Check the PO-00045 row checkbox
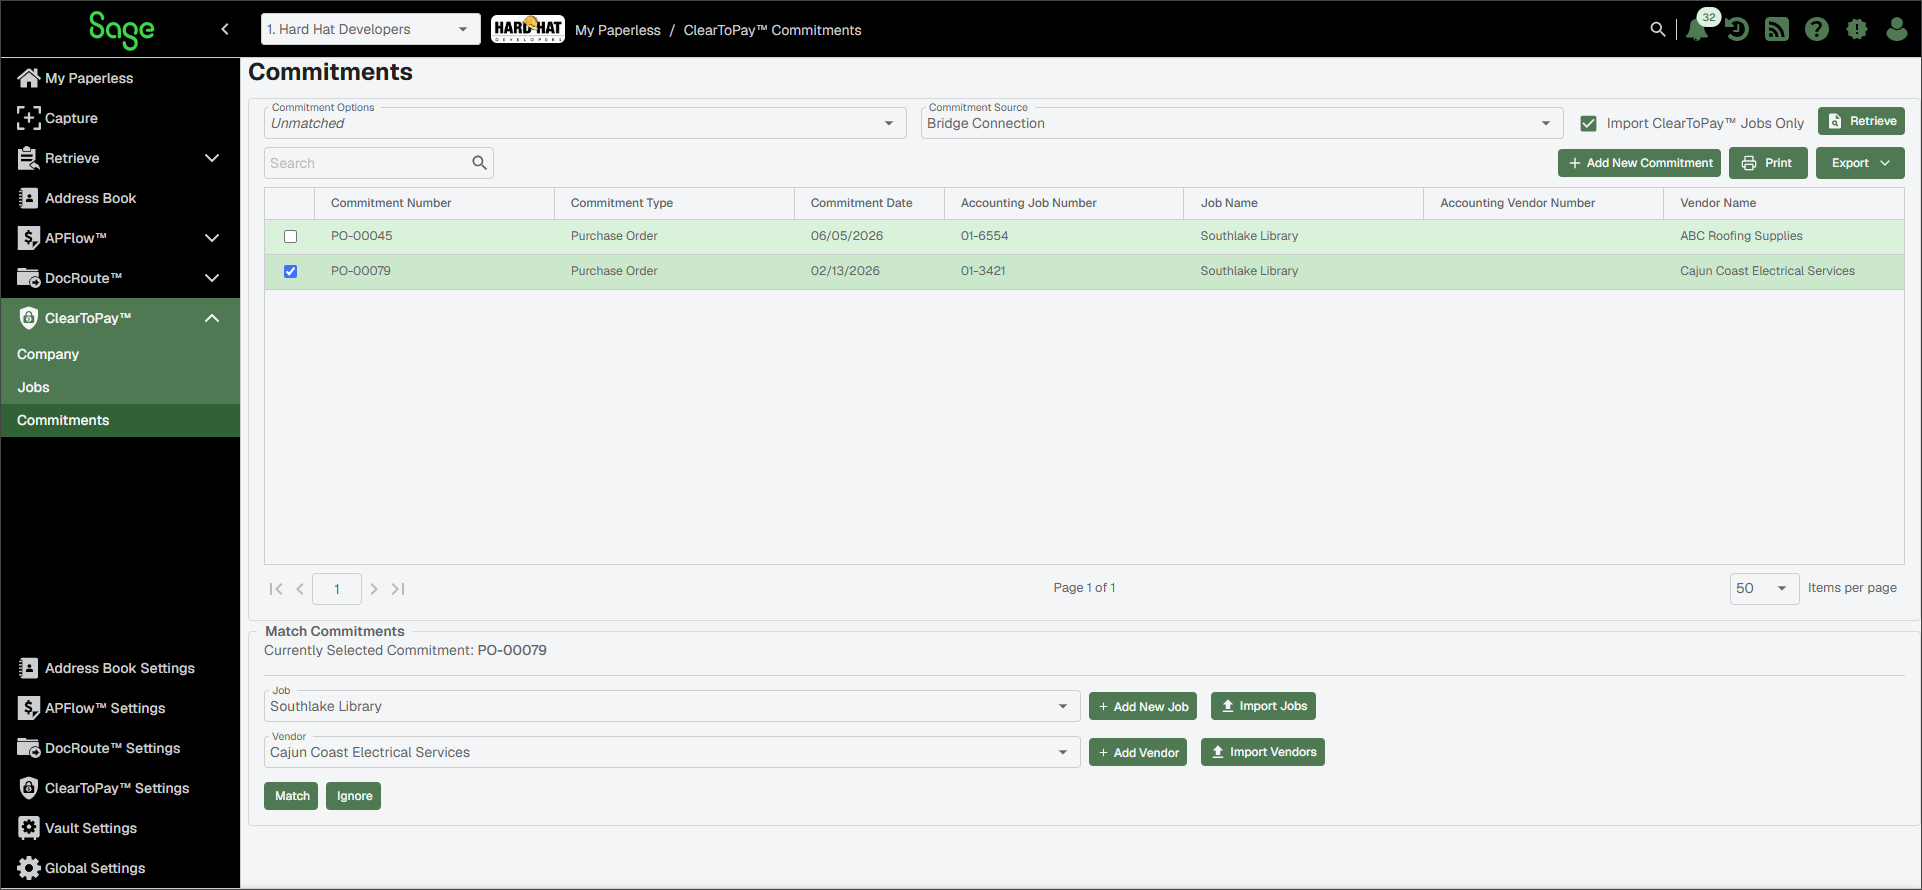The height and width of the screenshot is (890, 1922). [290, 237]
